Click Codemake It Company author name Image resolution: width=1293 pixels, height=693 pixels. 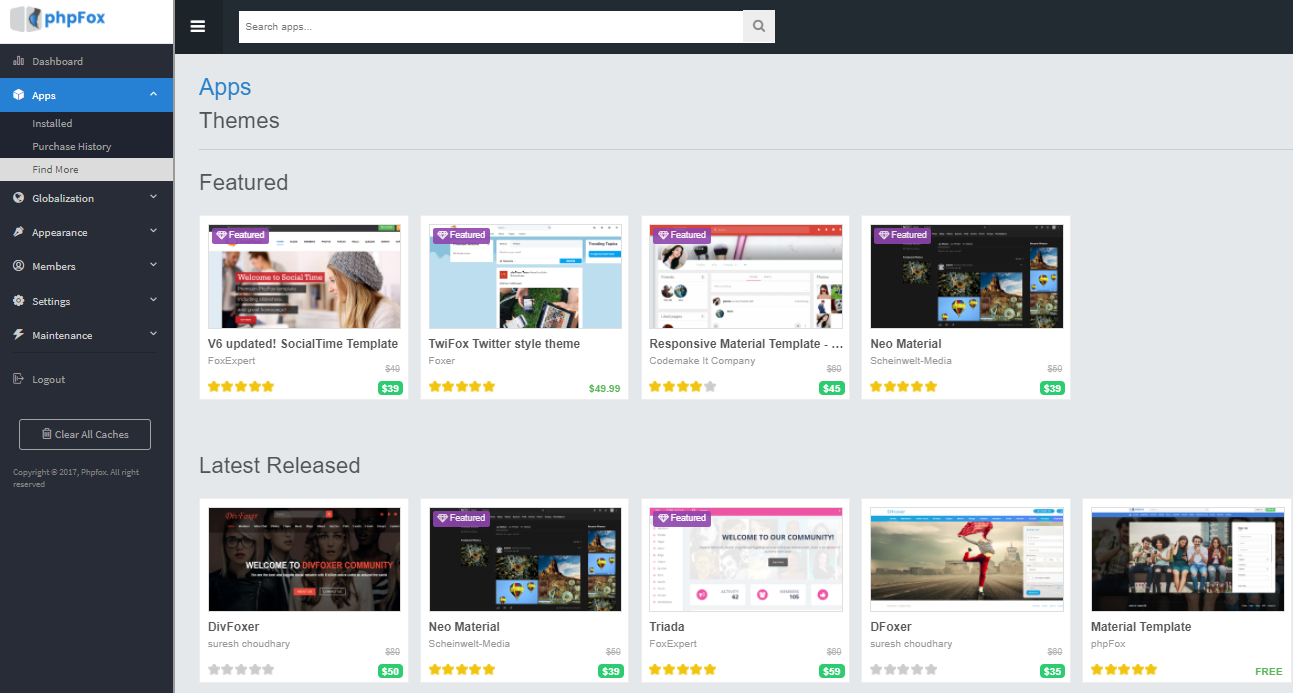click(x=702, y=361)
